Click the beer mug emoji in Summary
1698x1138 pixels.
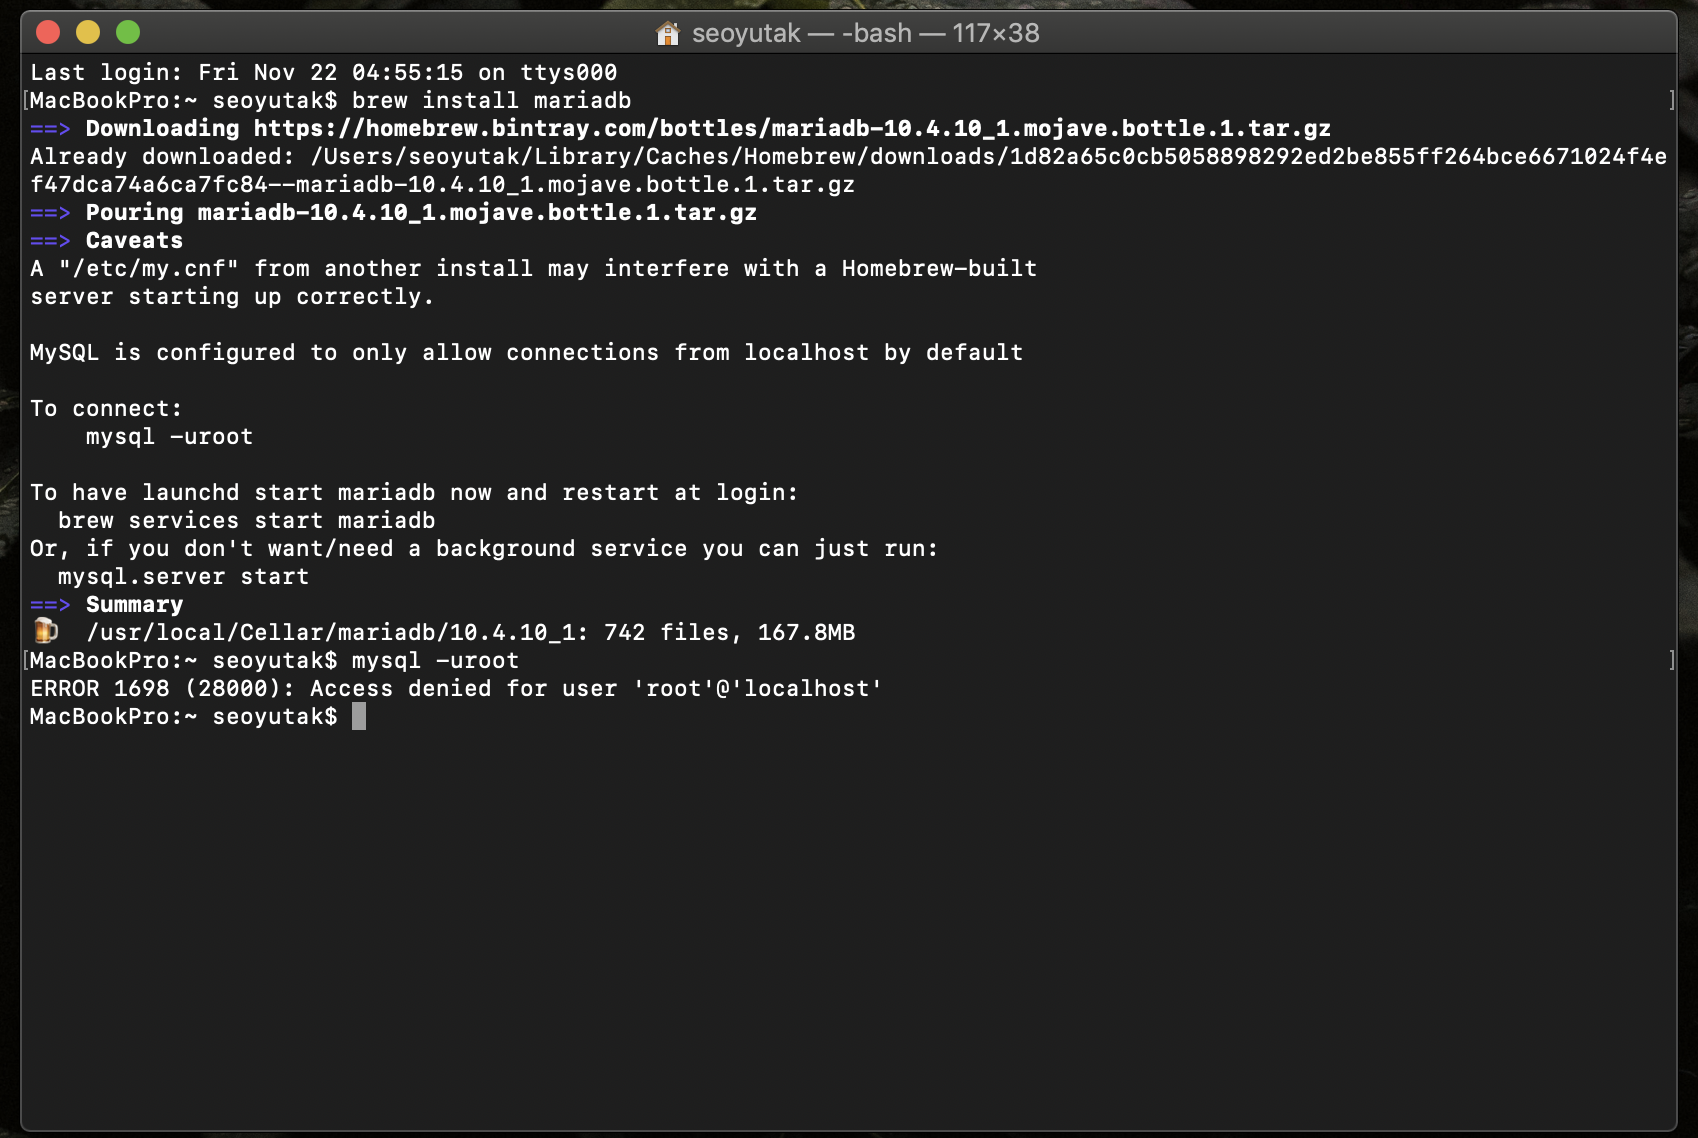click(45, 631)
